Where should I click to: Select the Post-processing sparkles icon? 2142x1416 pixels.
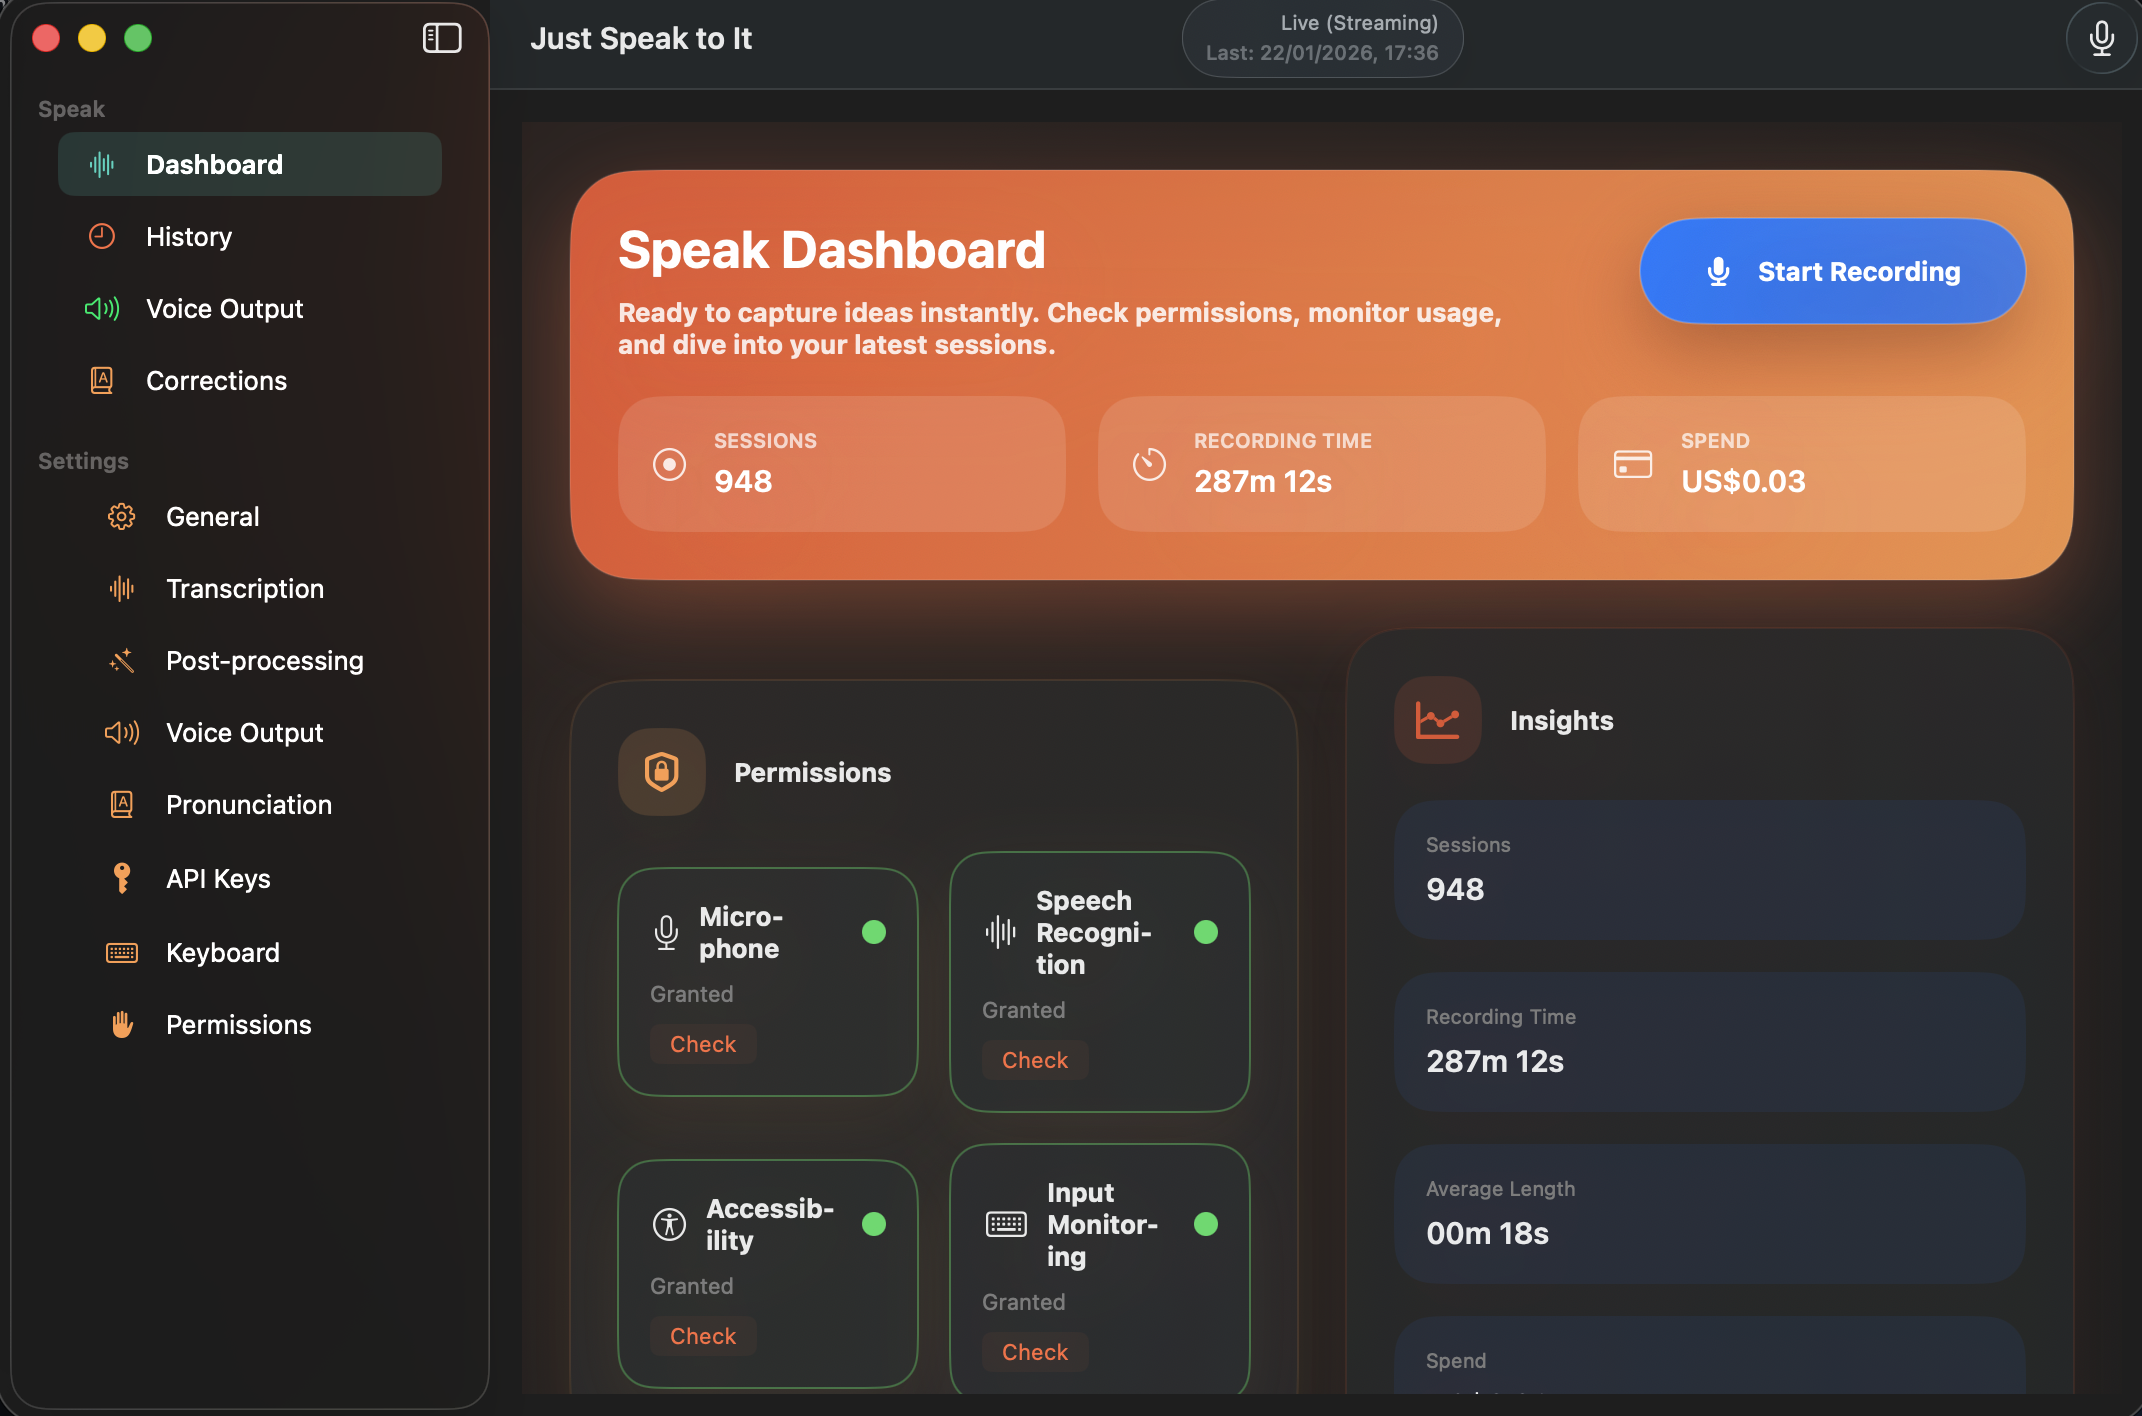(121, 660)
